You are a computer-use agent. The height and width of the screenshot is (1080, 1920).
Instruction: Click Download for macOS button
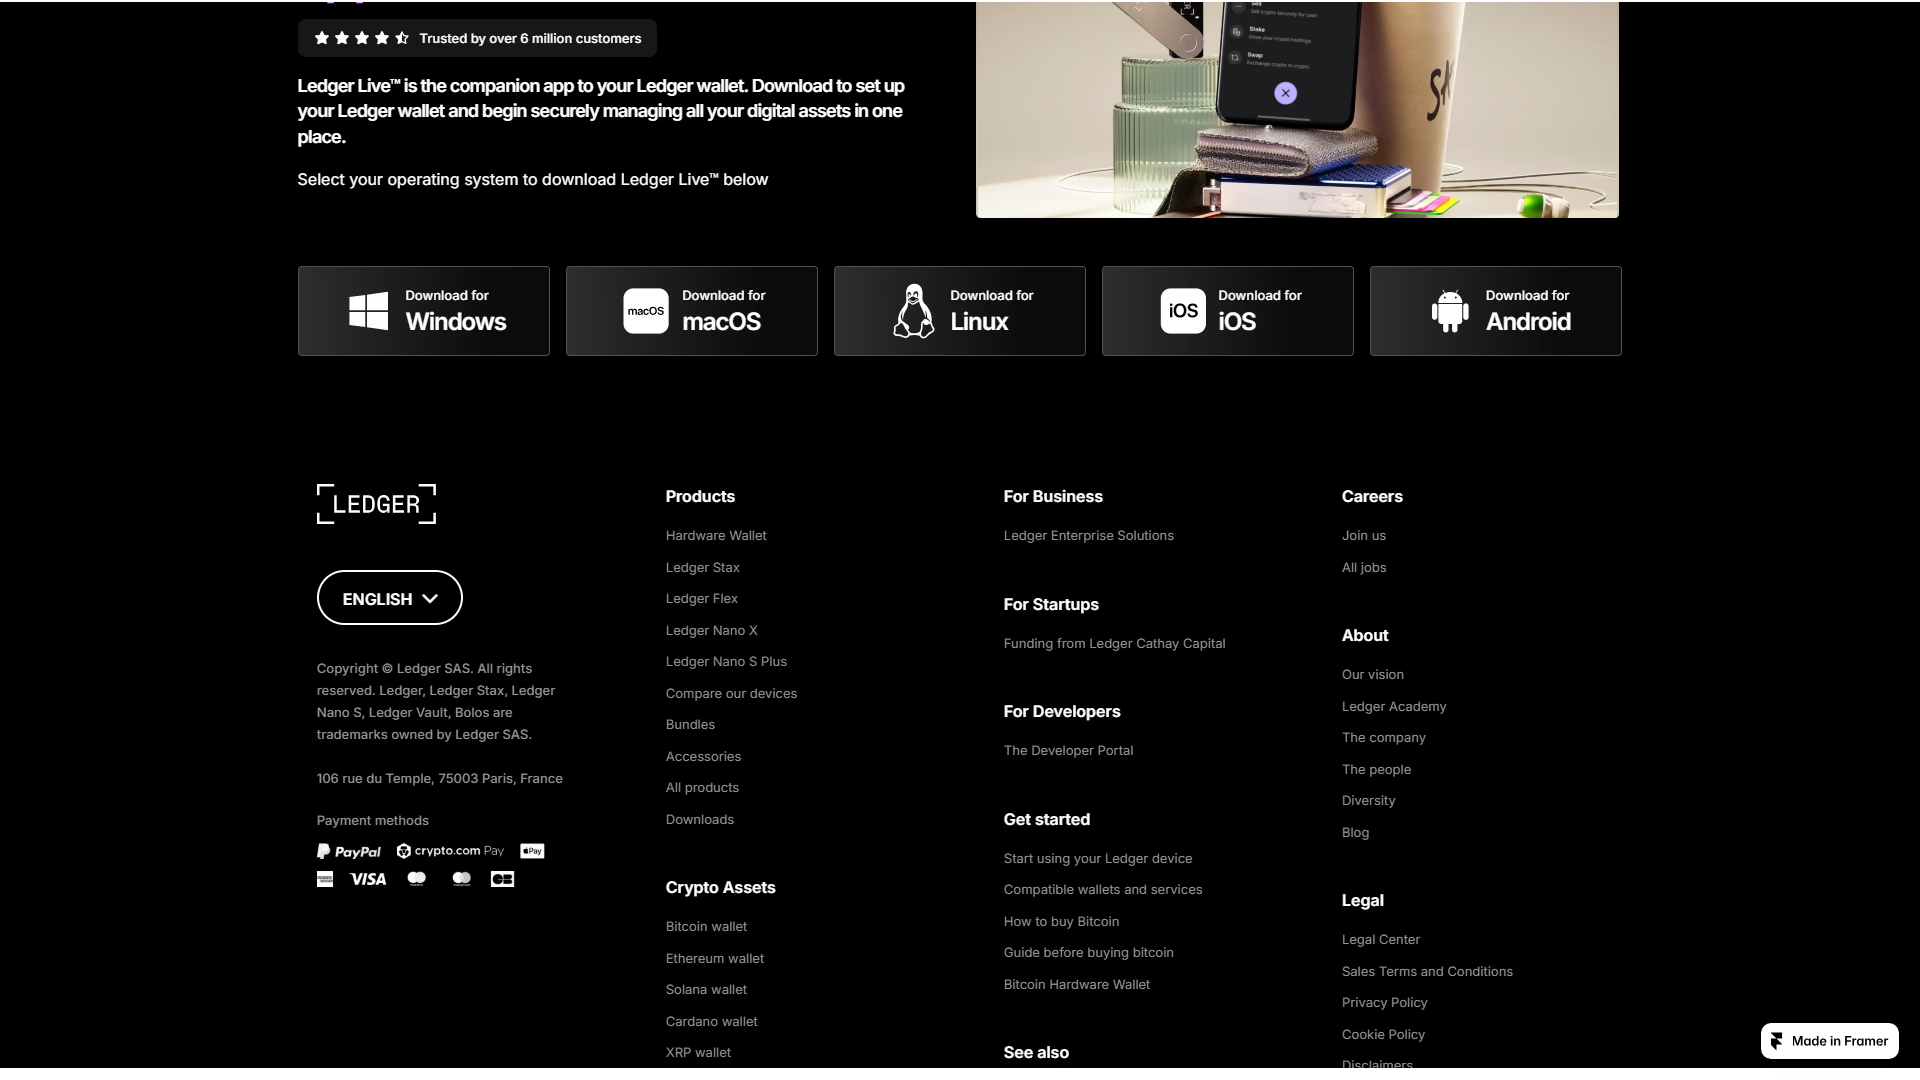pos(692,311)
